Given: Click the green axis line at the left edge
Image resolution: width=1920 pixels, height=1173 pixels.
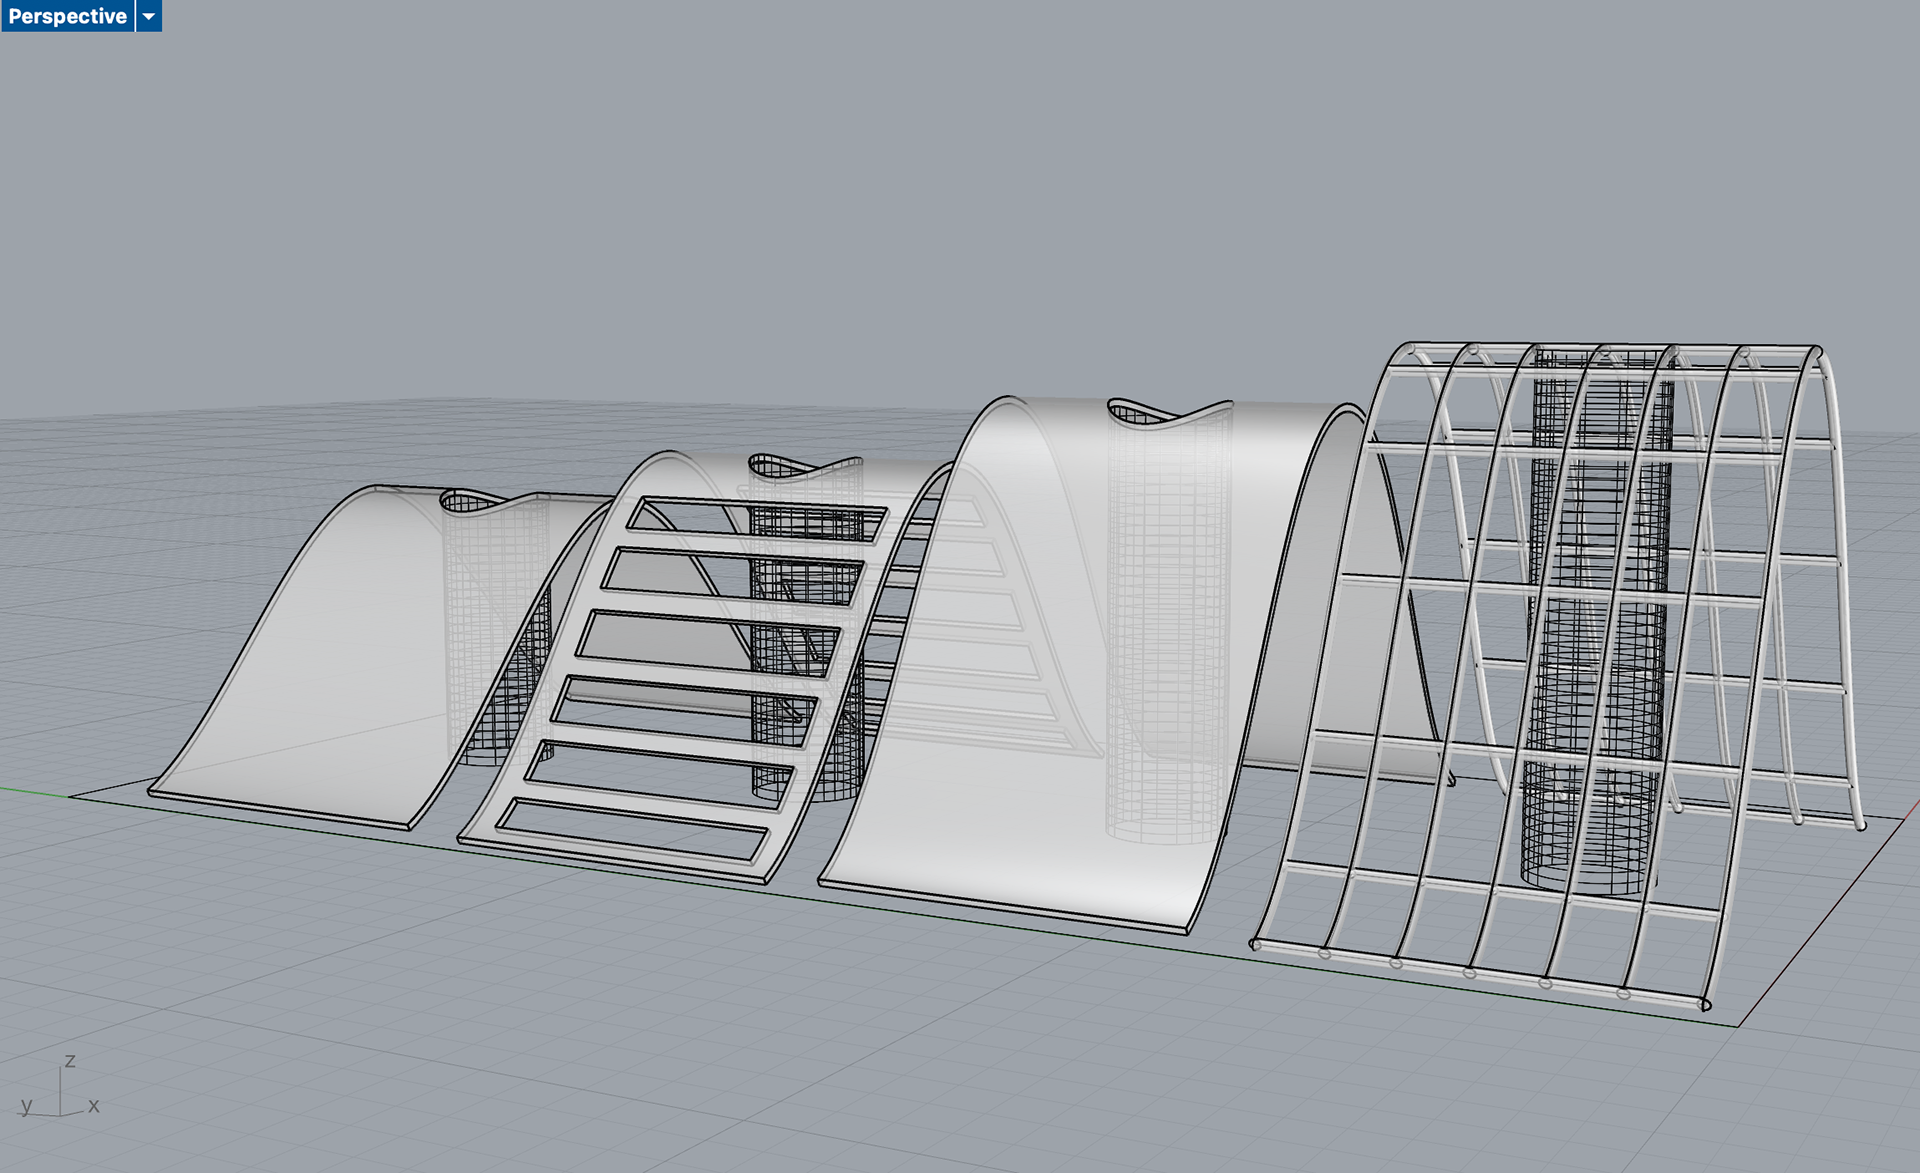Looking at the screenshot, I should 30,792.
